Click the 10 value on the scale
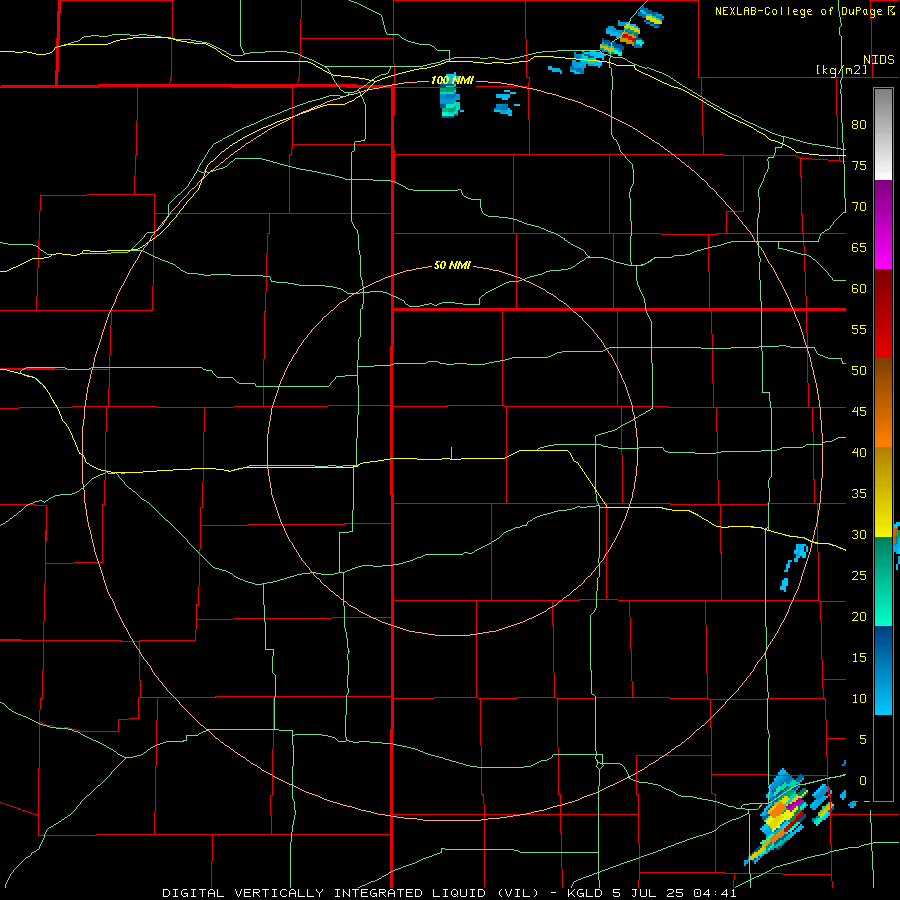 859,699
